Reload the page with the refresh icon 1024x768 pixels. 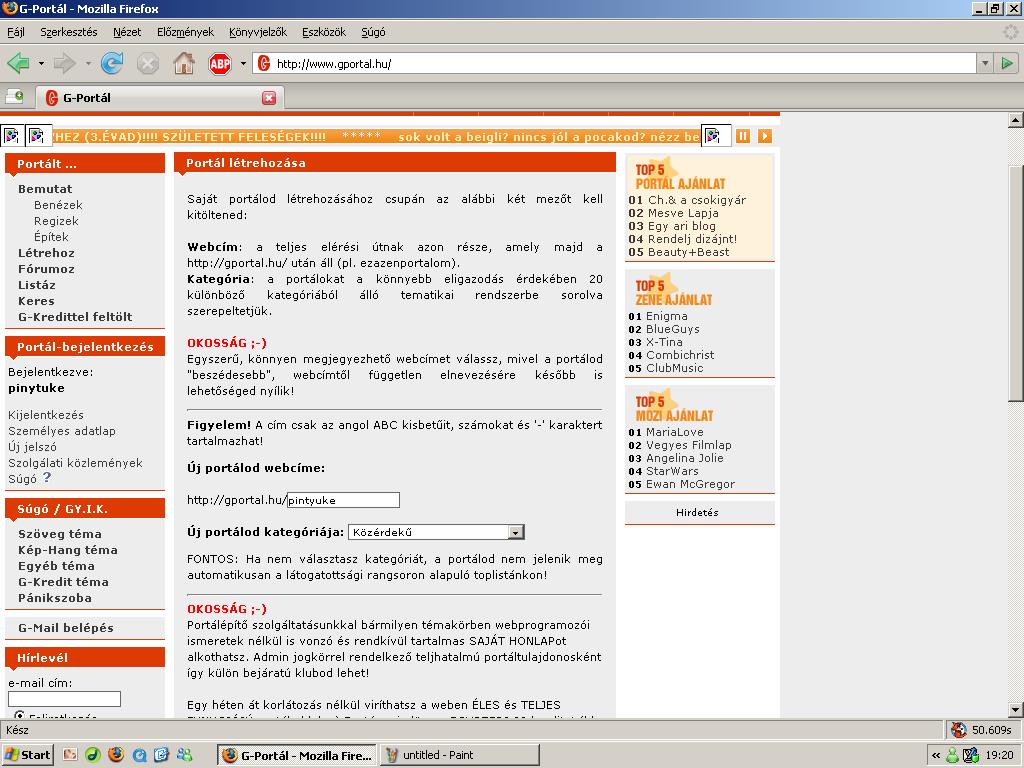click(112, 64)
